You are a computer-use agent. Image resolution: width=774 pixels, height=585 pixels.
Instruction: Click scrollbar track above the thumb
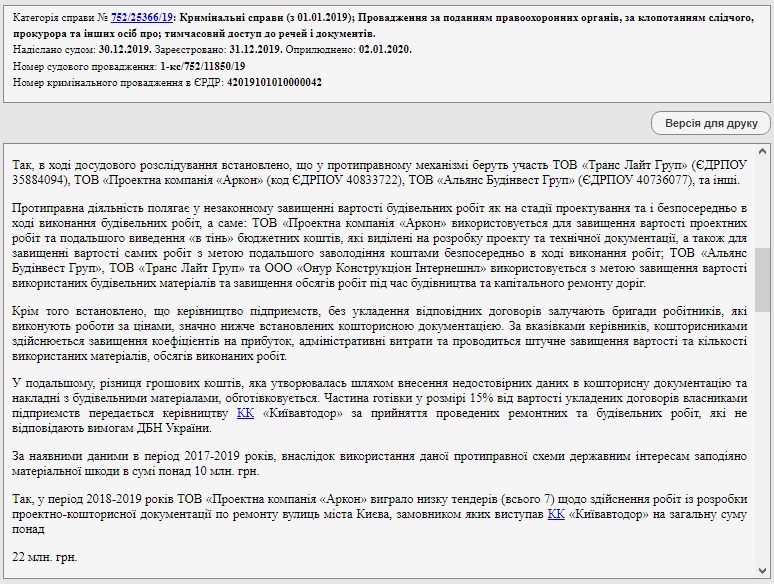pyautogui.click(x=762, y=200)
